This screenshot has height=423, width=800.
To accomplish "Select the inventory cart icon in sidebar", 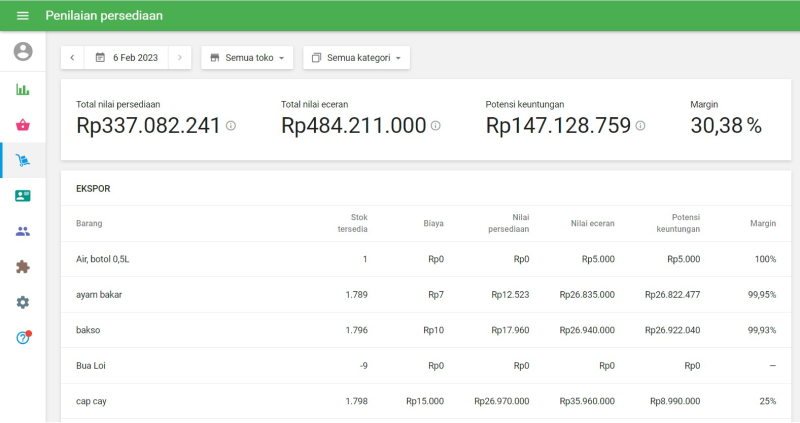I will point(22,160).
